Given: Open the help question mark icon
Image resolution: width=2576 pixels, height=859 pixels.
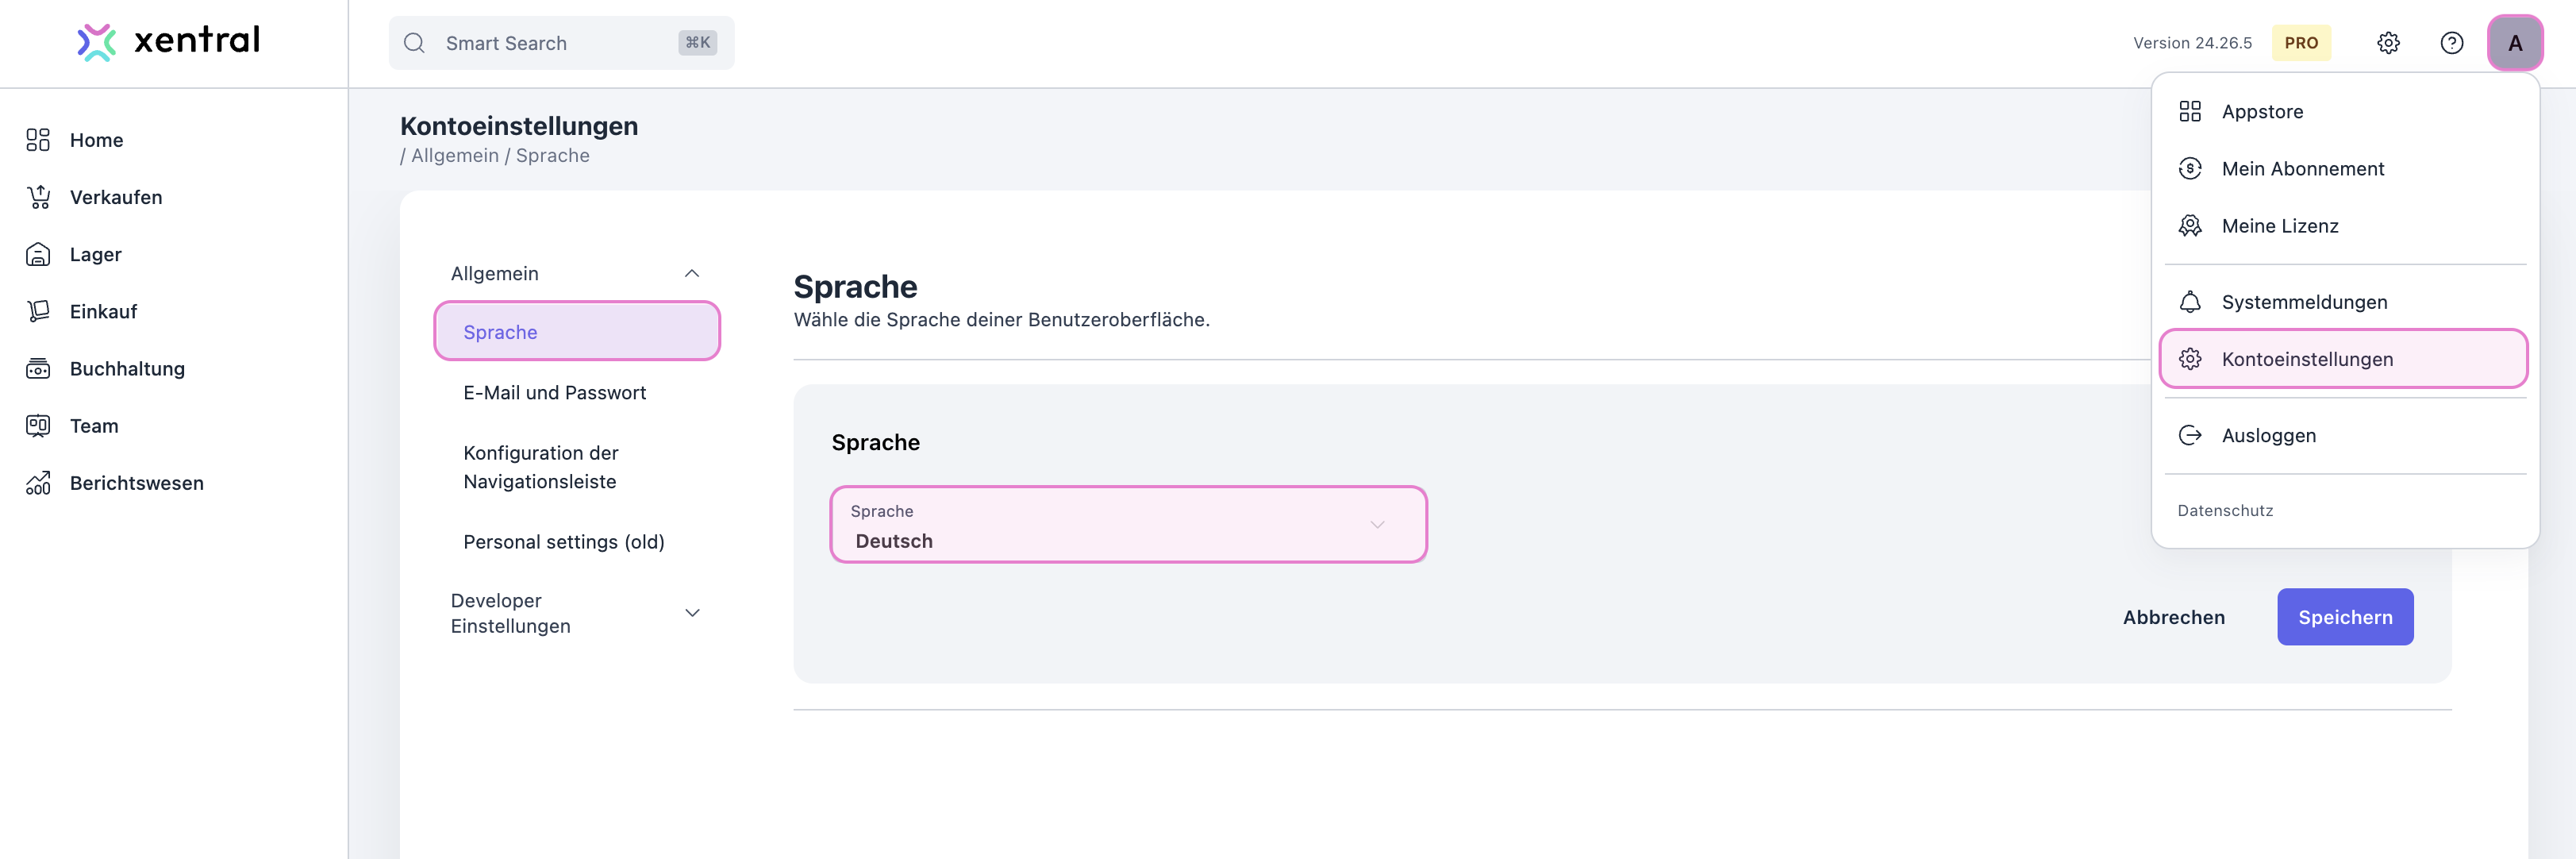Looking at the screenshot, I should click(2451, 43).
